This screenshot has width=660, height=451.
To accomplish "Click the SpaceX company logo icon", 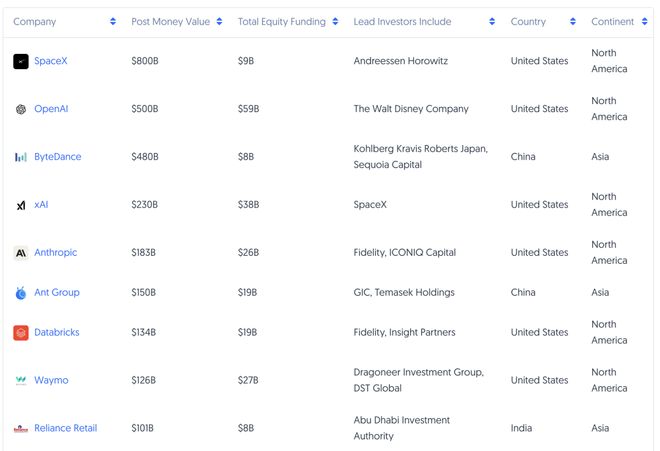I will (x=21, y=62).
